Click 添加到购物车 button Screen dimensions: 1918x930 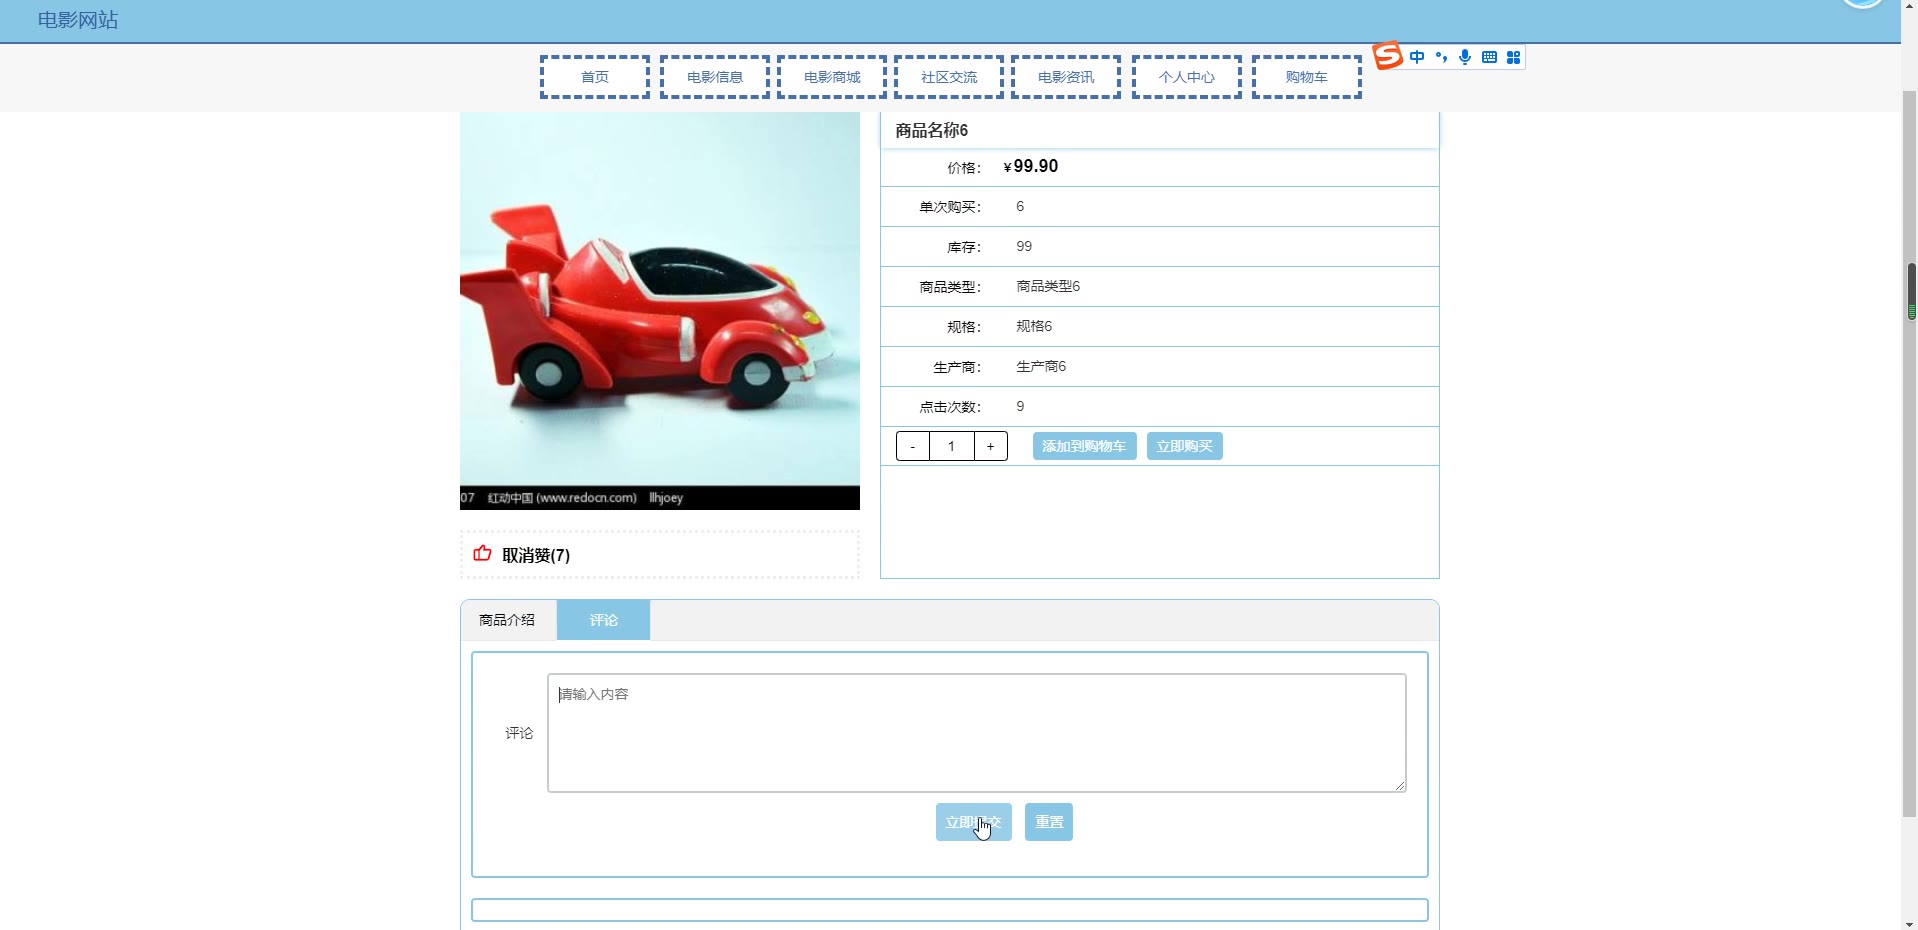point(1084,446)
